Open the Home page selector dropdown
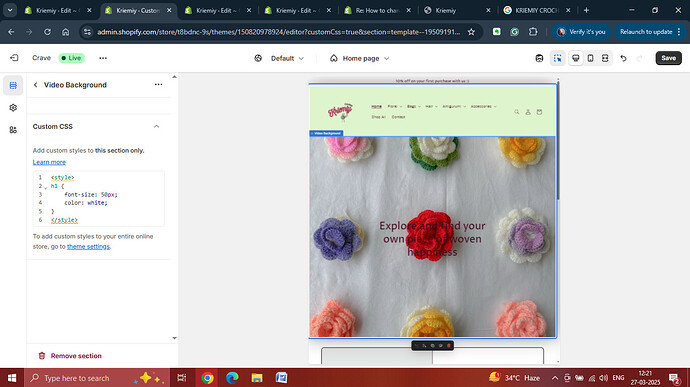The width and height of the screenshot is (690, 387). click(360, 58)
